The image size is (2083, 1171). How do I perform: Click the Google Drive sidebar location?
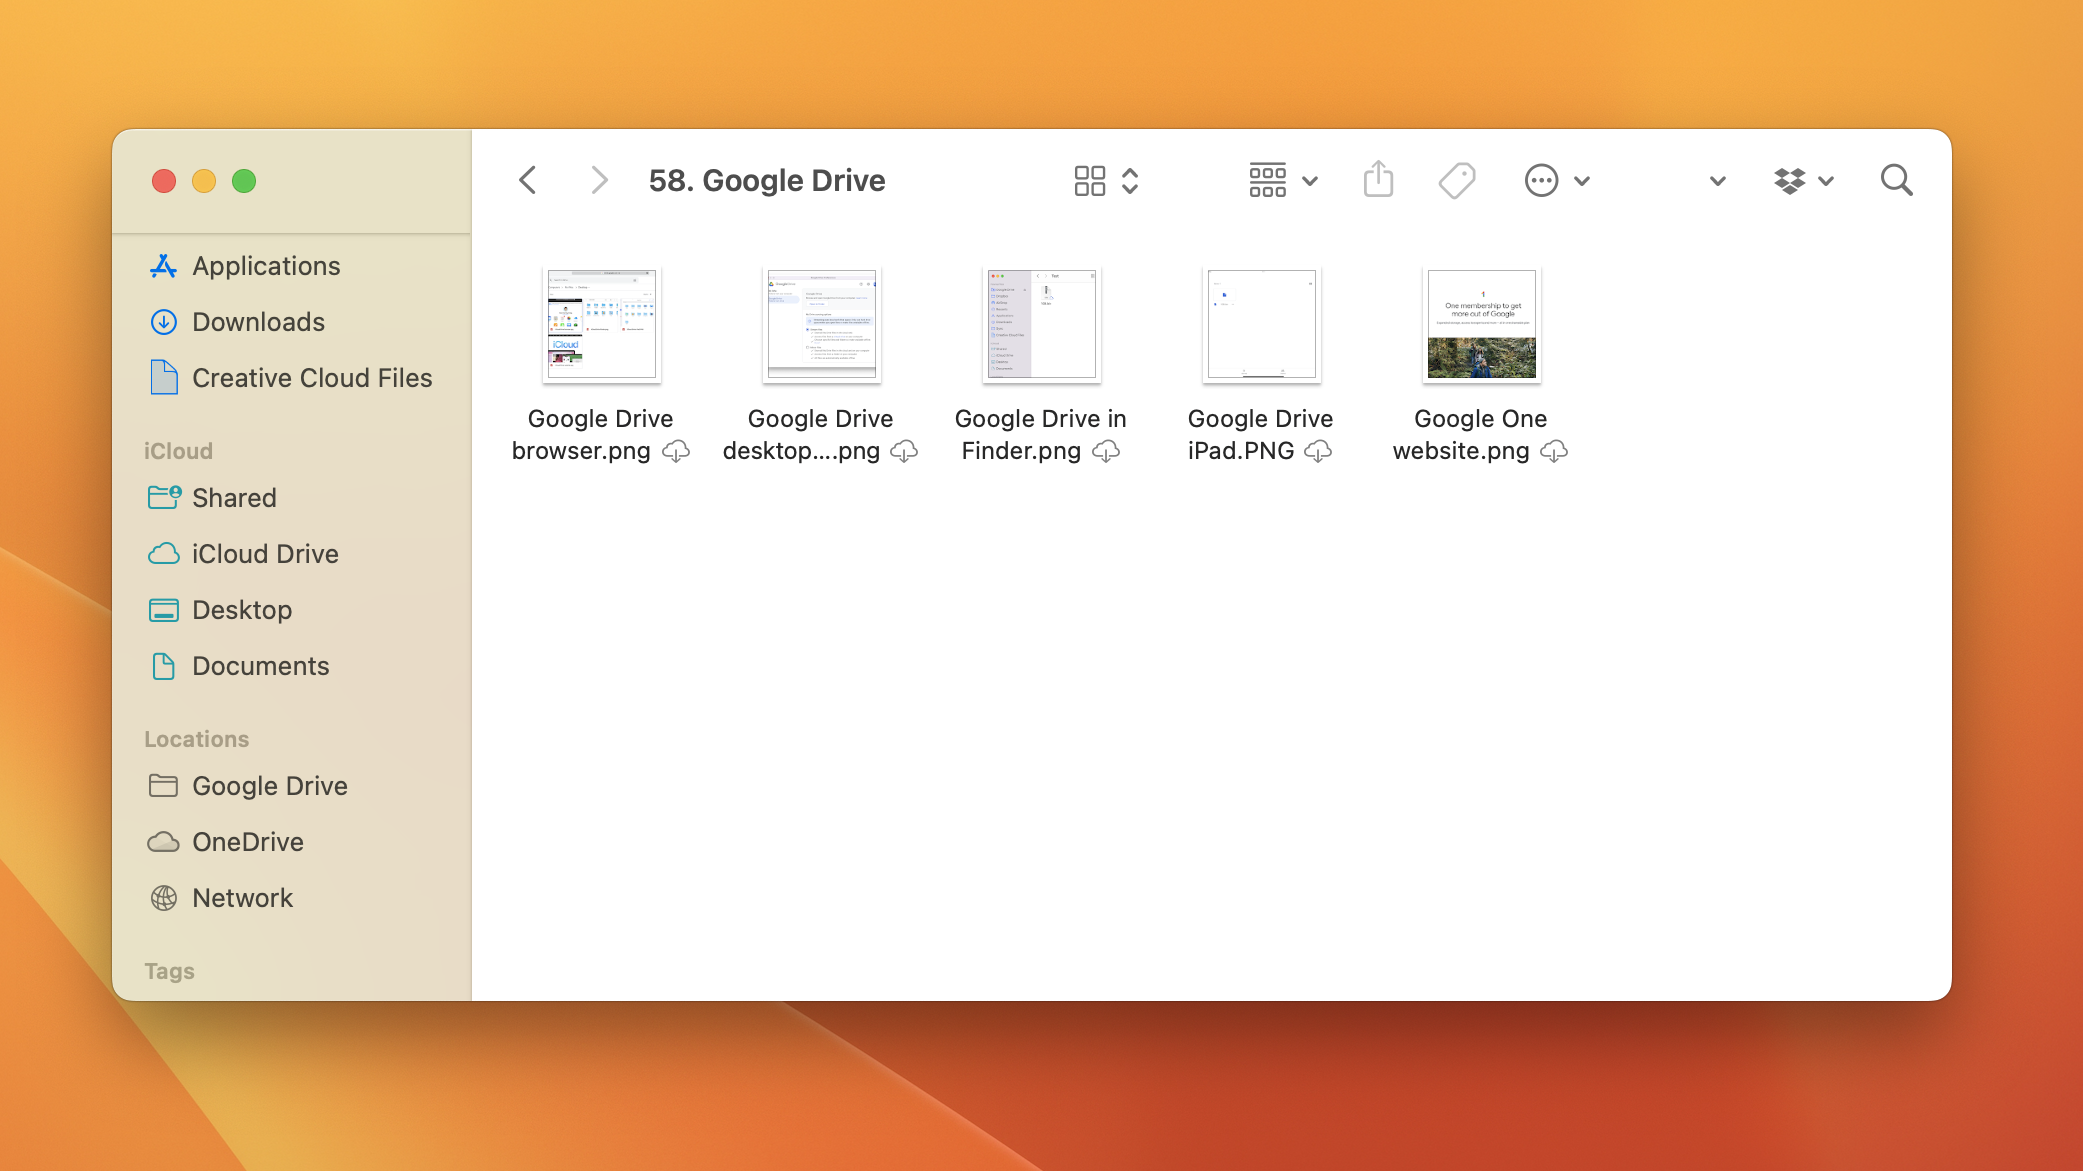coord(270,785)
